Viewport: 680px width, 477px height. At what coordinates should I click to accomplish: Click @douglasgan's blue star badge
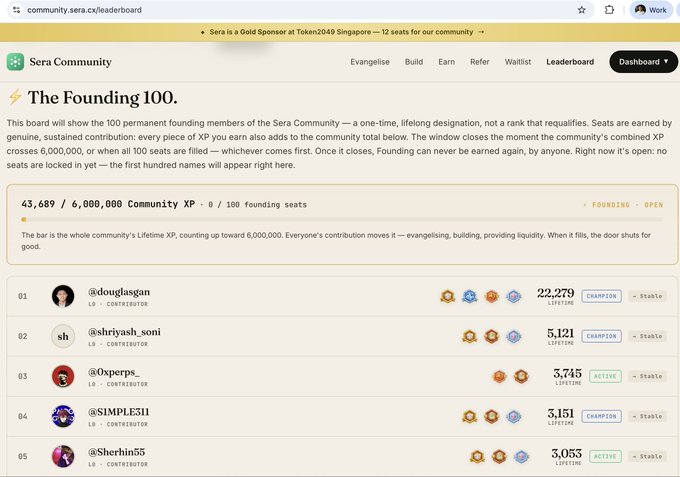click(x=470, y=297)
